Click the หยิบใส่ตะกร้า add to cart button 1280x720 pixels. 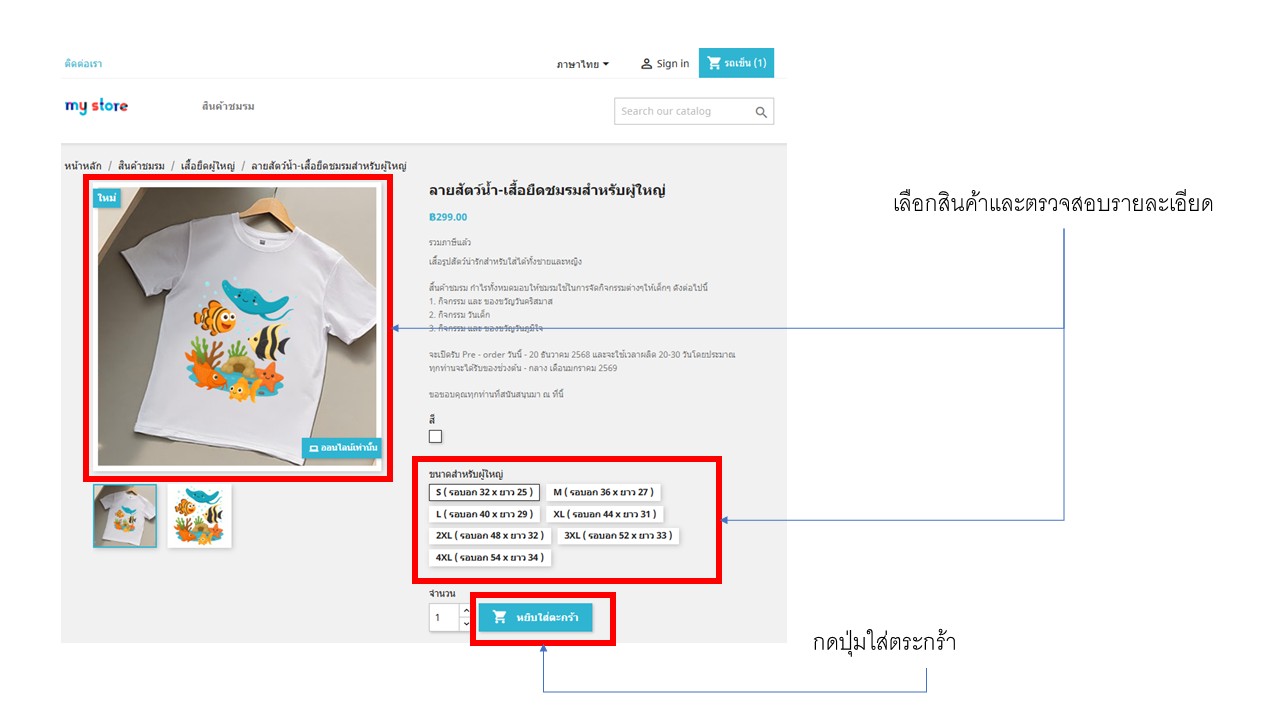click(535, 618)
